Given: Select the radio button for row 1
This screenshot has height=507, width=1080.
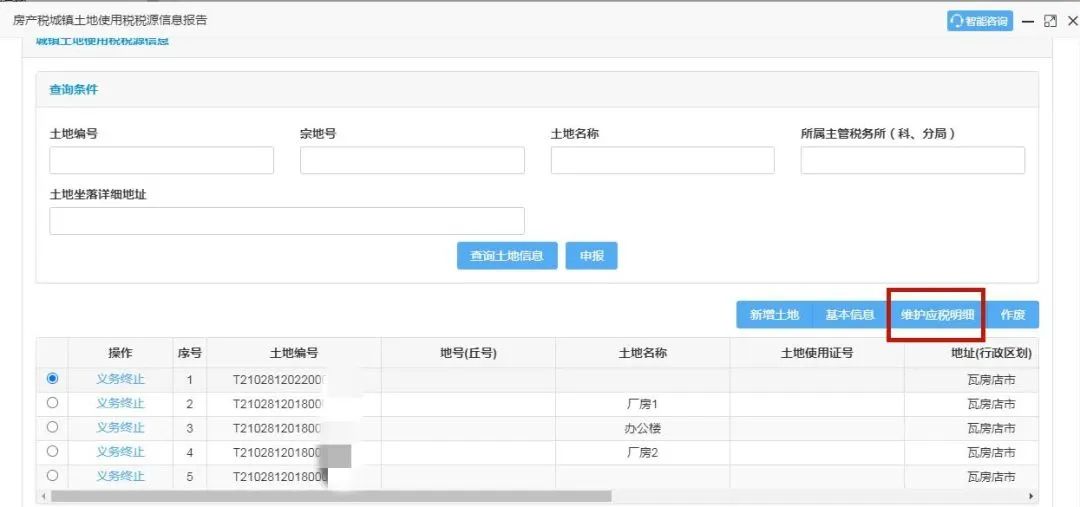Looking at the screenshot, I should point(52,379).
